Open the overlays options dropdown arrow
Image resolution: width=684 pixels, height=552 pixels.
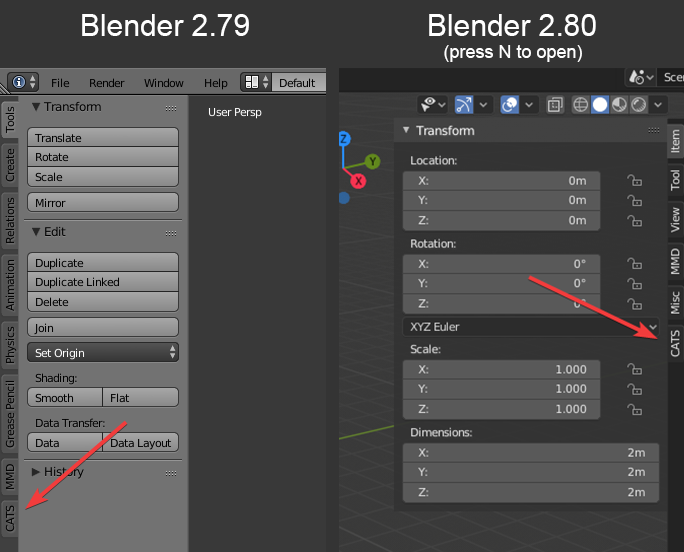point(529,105)
